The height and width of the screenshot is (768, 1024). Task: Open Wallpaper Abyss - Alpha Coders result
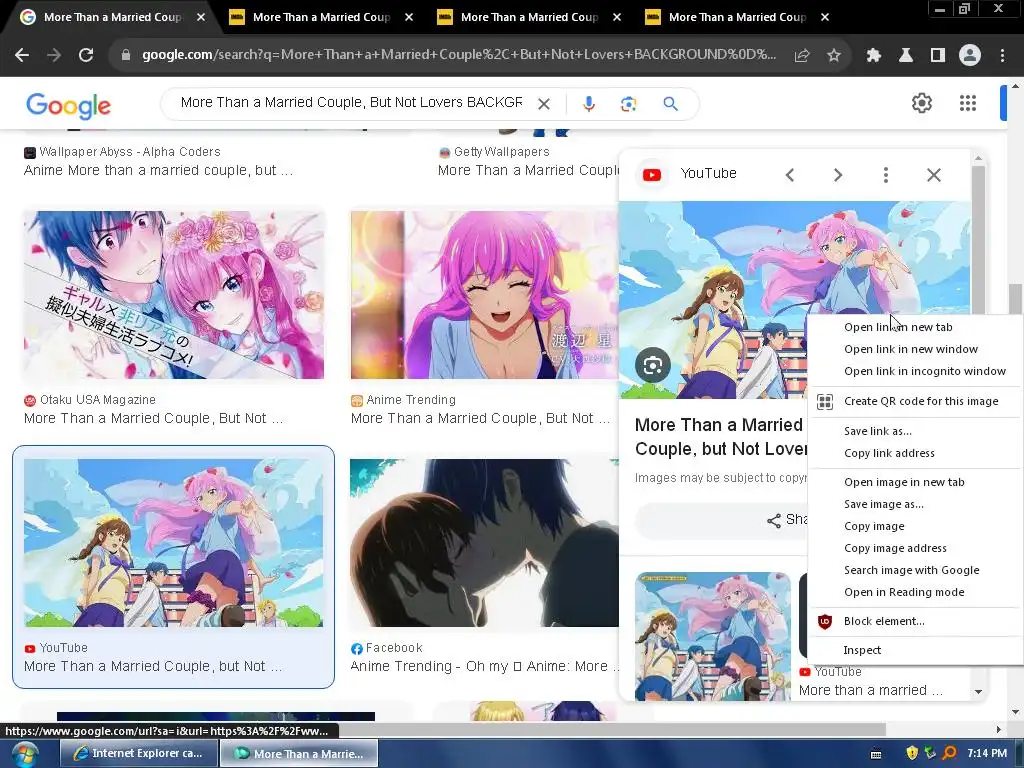(159, 170)
